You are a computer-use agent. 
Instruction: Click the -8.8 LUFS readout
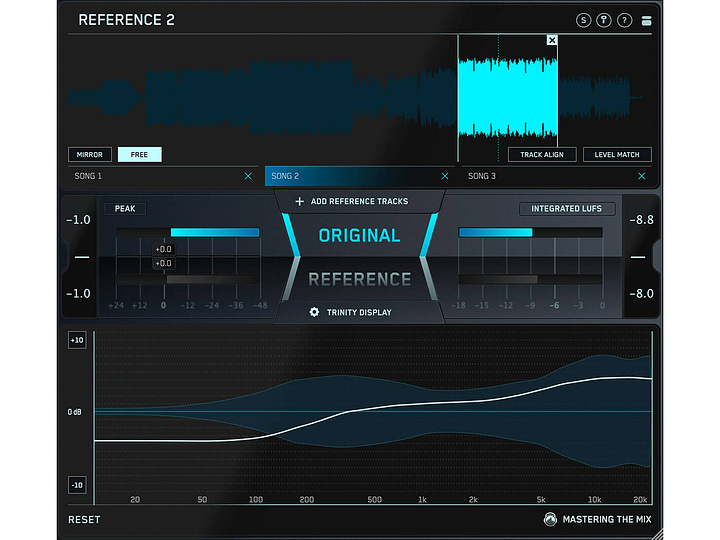pos(641,220)
